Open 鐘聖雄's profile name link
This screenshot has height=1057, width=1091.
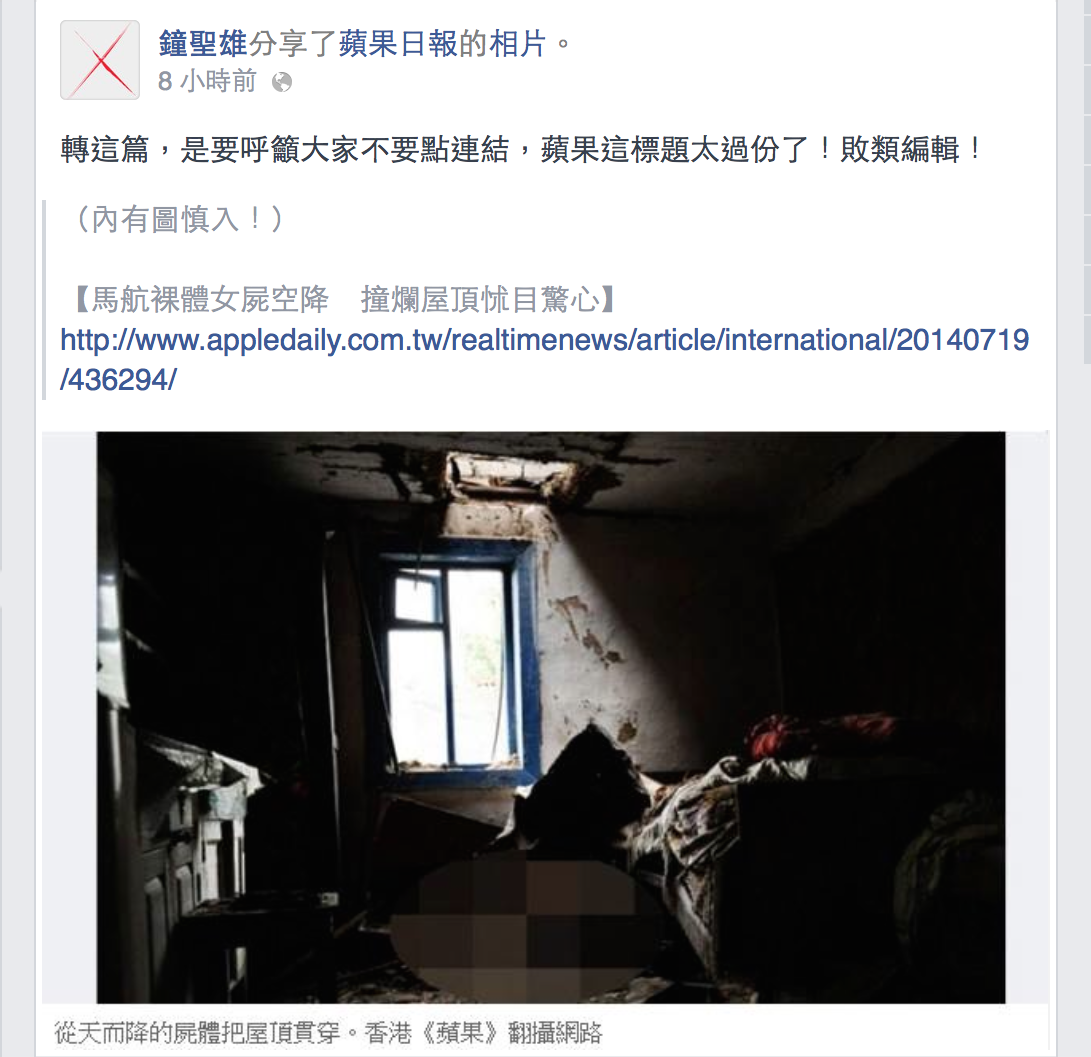pyautogui.click(x=202, y=44)
